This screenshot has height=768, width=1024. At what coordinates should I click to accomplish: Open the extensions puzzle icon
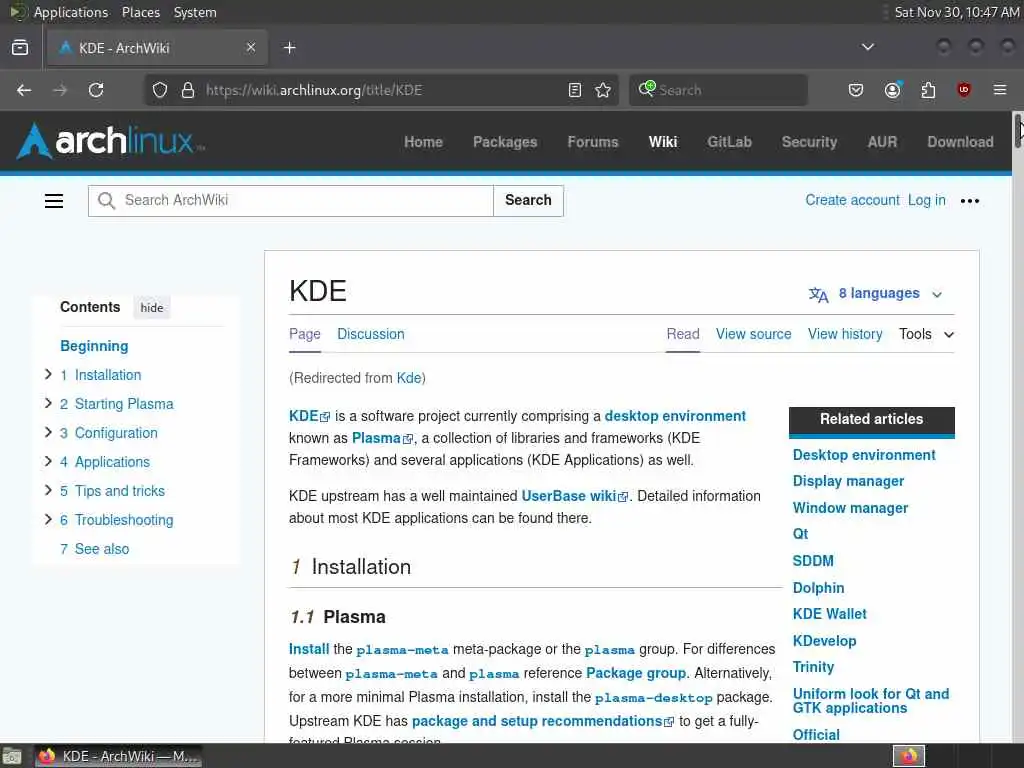(x=928, y=90)
